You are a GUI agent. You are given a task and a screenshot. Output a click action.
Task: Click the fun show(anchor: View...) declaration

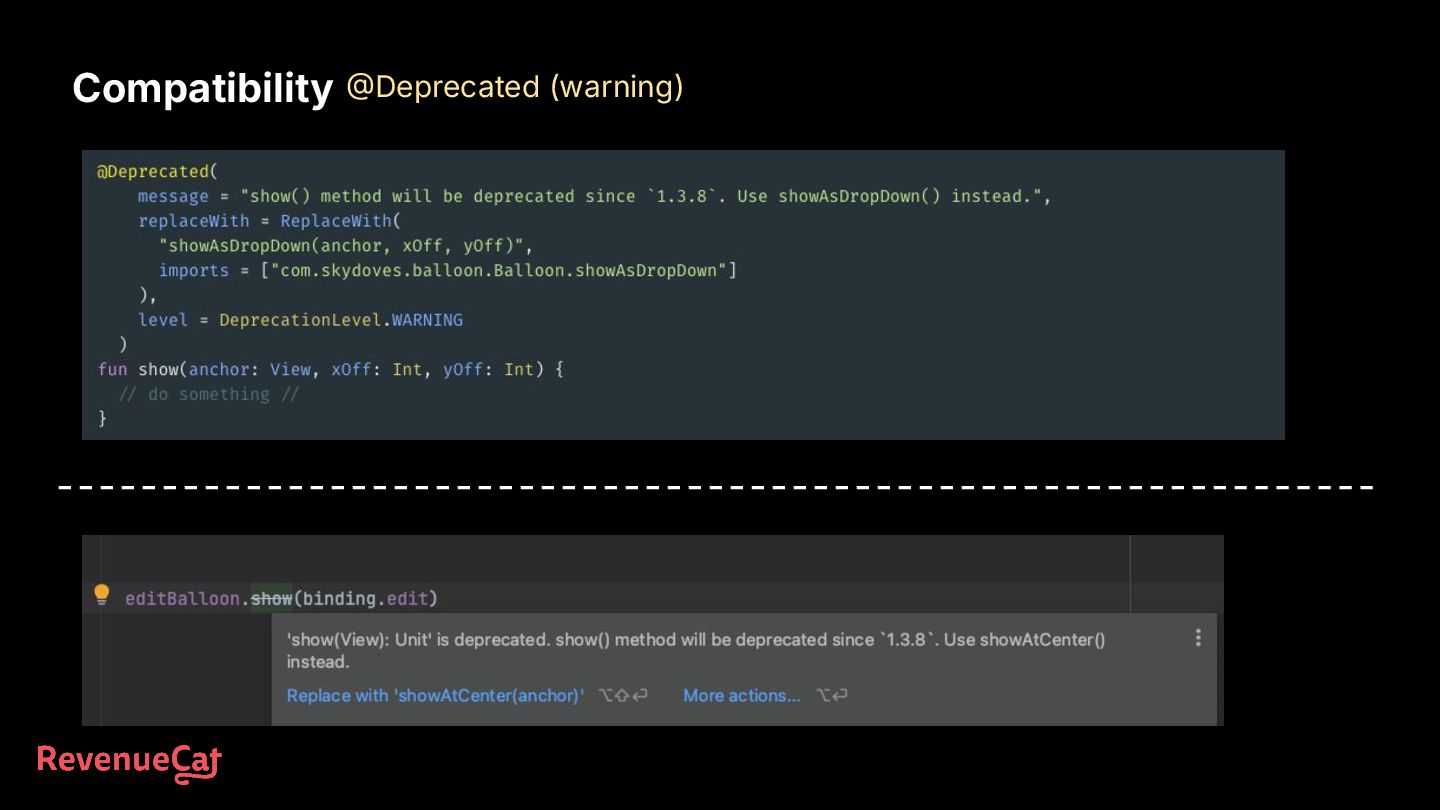pos(331,370)
